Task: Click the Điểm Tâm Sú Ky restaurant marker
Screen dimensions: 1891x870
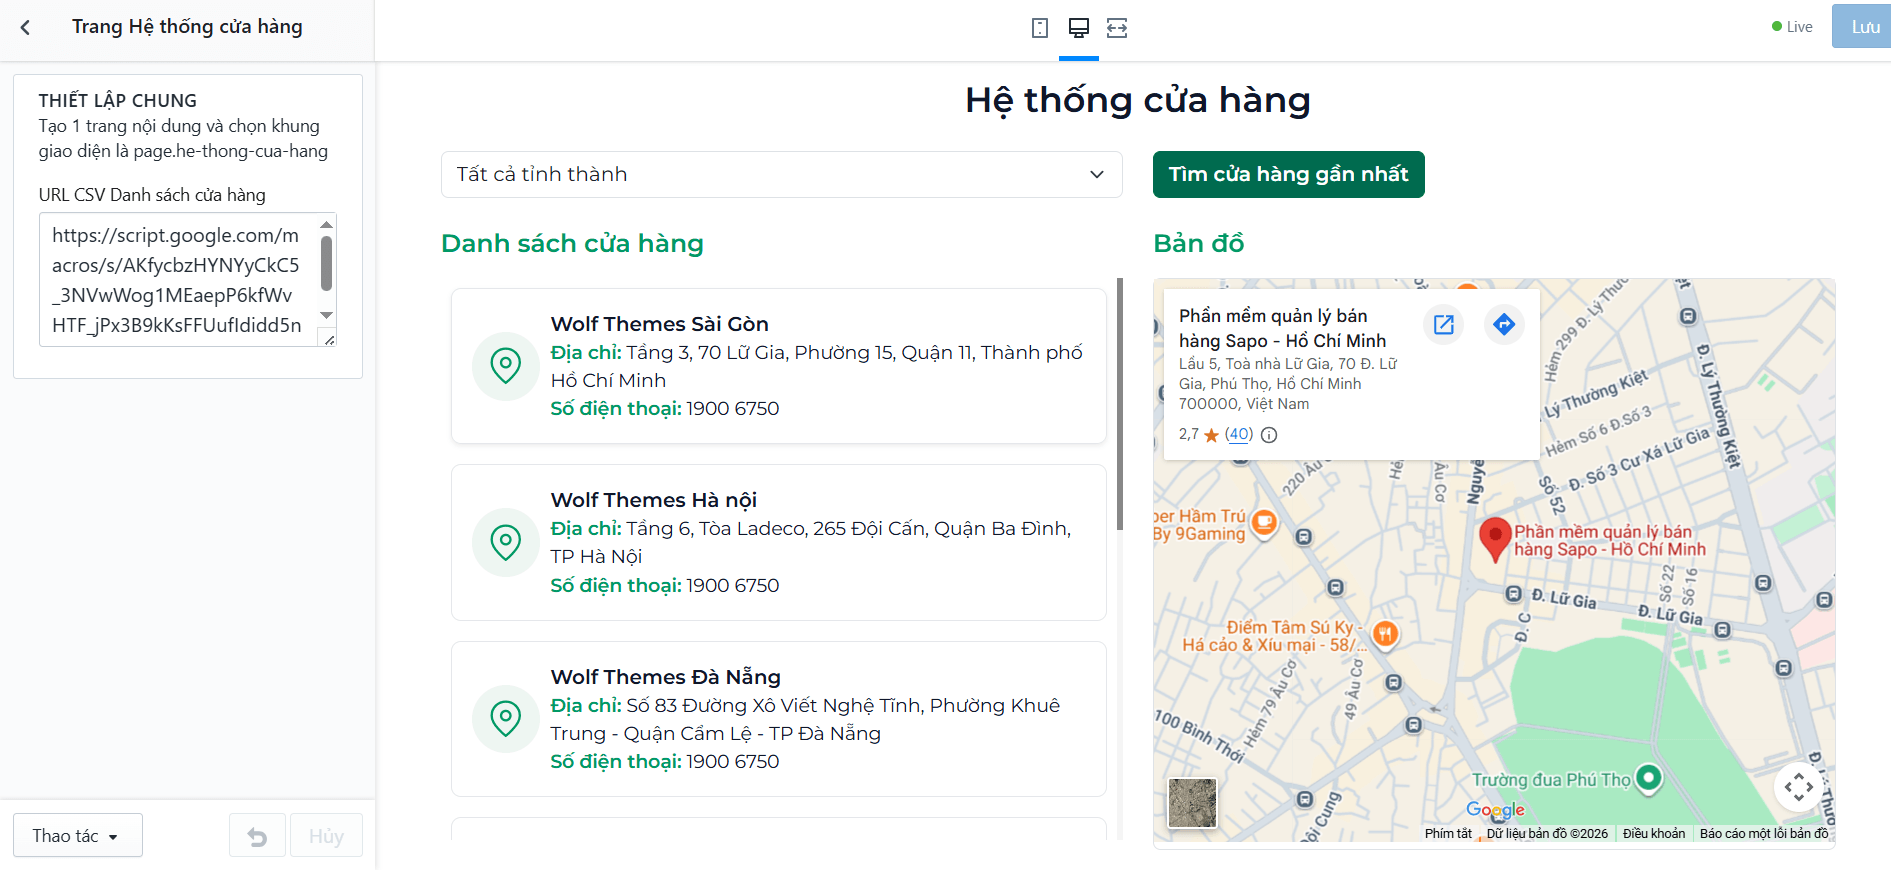Action: [1385, 633]
